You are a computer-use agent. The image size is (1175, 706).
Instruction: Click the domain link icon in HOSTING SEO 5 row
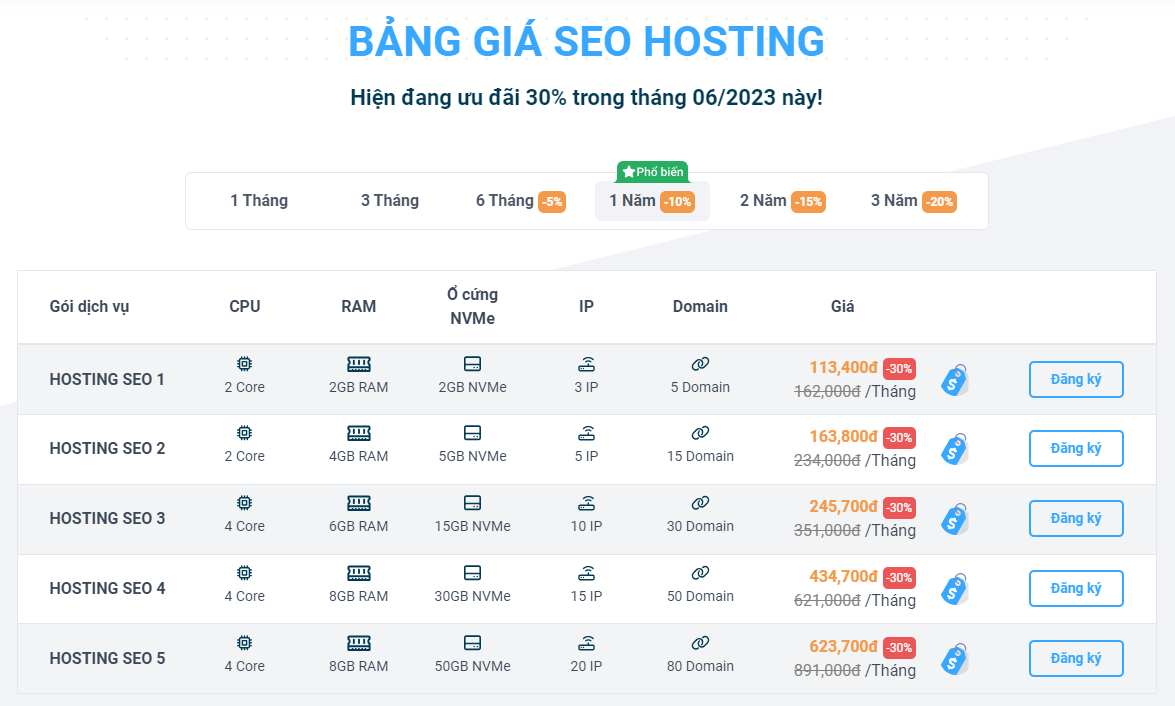(700, 643)
